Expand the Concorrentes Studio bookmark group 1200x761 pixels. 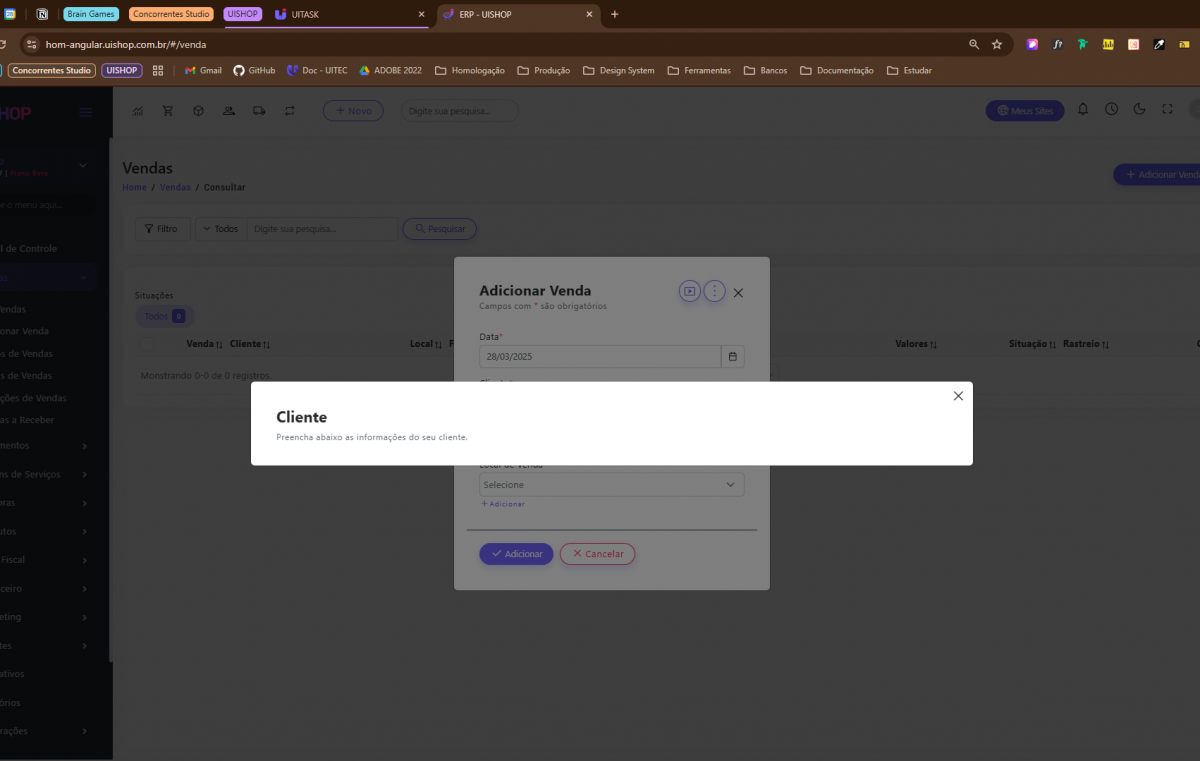[52, 71]
